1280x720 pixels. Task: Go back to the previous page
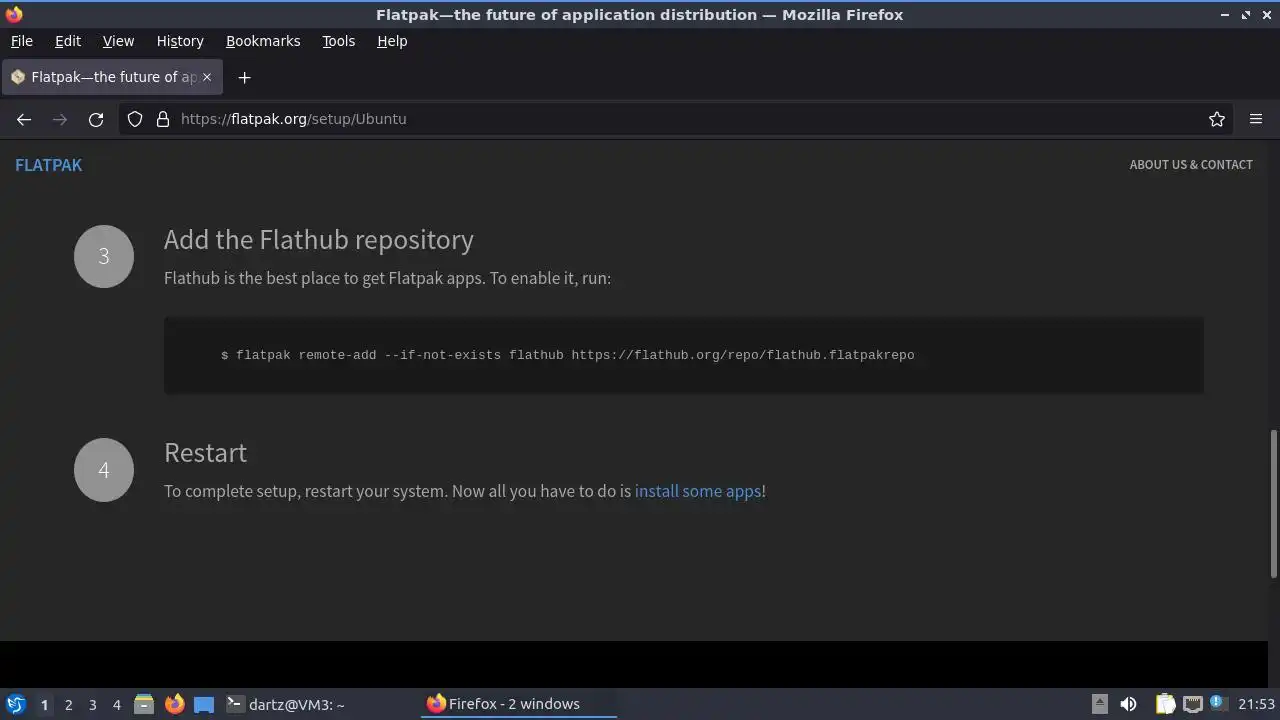pos(24,119)
